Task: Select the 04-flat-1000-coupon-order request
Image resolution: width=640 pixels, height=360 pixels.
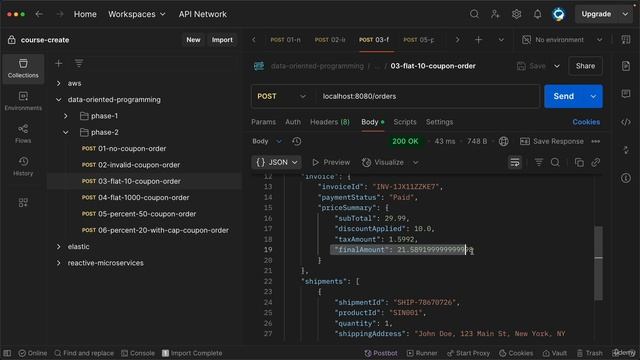Action: 144,198
